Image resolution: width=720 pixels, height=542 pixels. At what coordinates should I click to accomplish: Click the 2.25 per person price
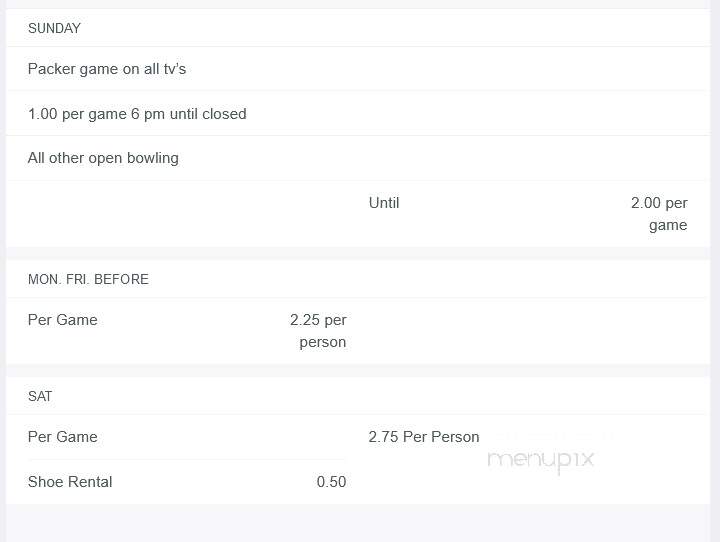(318, 331)
